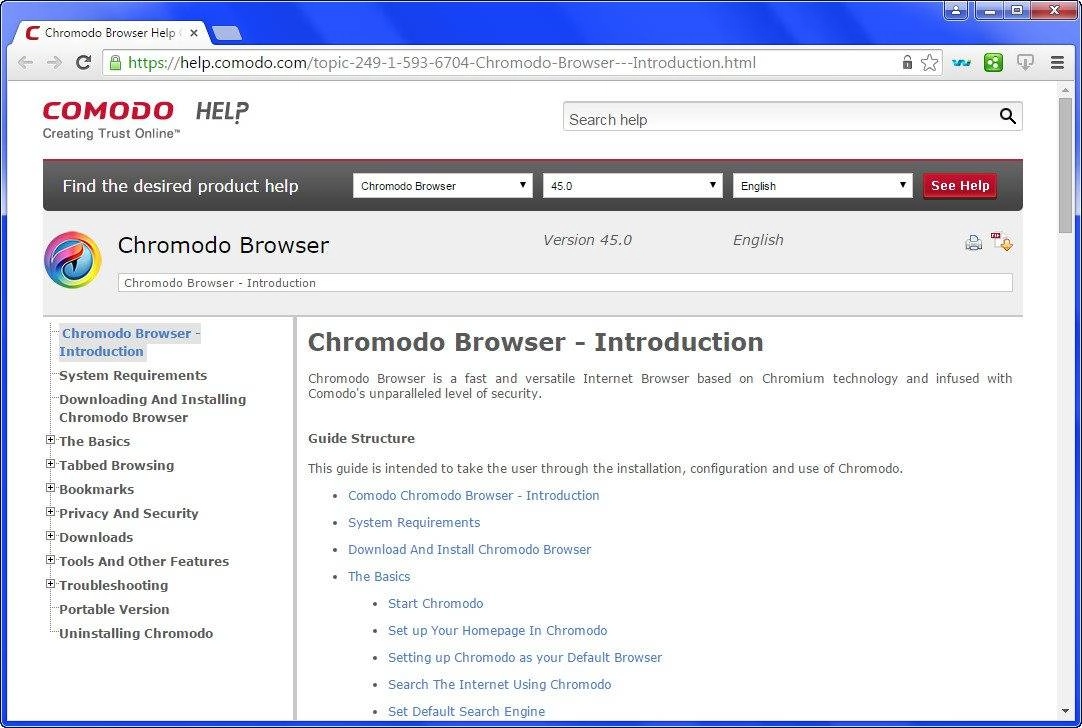Click the Chromodo Browser - Introduction breadcrumb field
The height and width of the screenshot is (728, 1082).
click(565, 283)
